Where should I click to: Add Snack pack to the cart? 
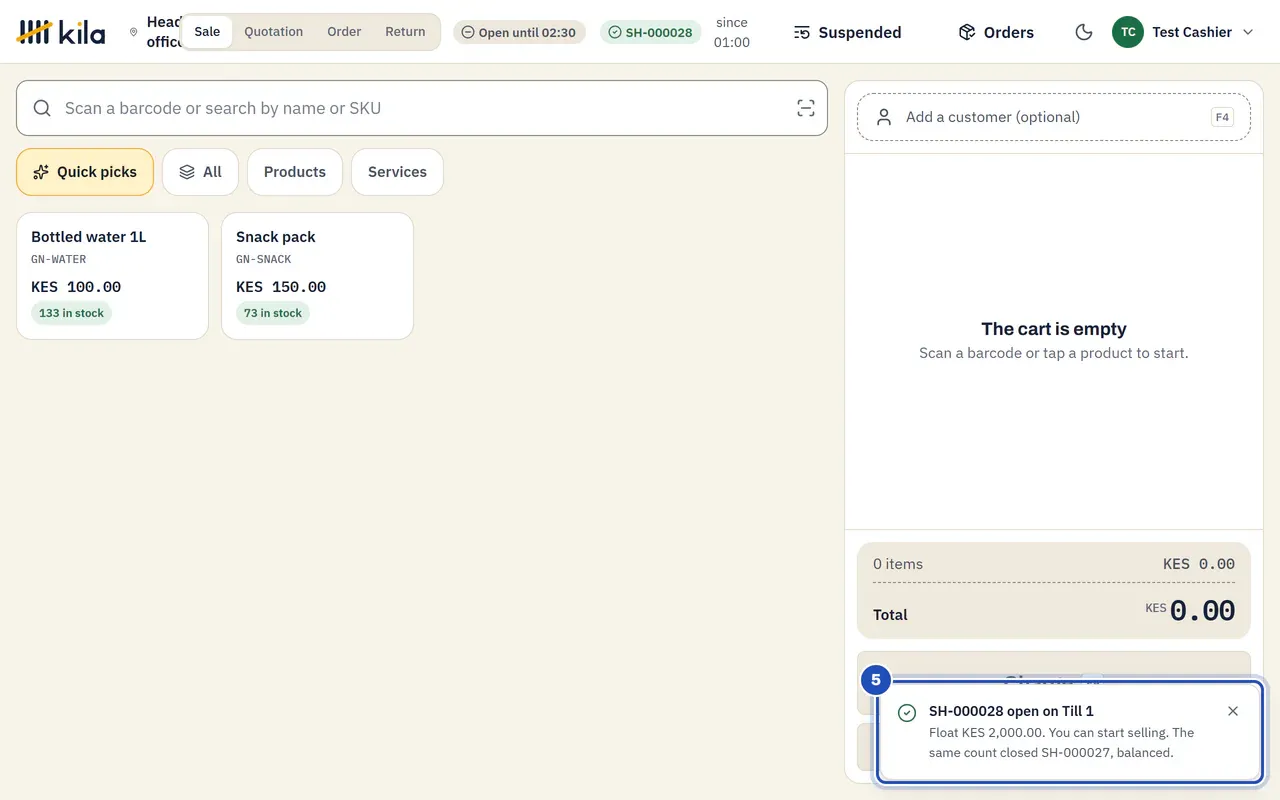(x=317, y=276)
